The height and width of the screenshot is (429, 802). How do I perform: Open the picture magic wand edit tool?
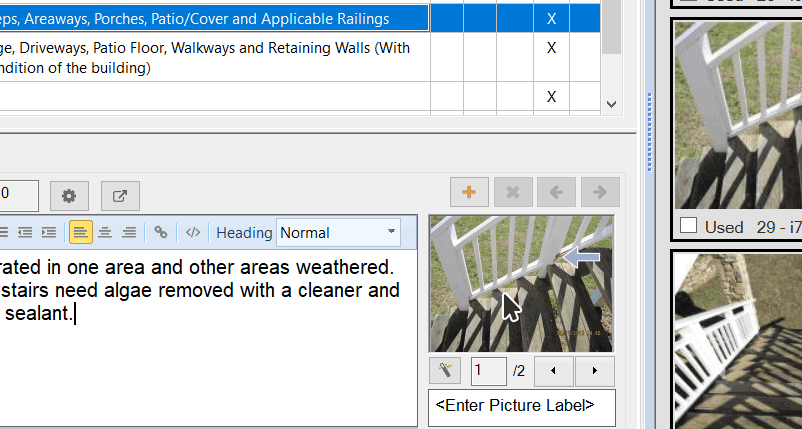[x=445, y=371]
